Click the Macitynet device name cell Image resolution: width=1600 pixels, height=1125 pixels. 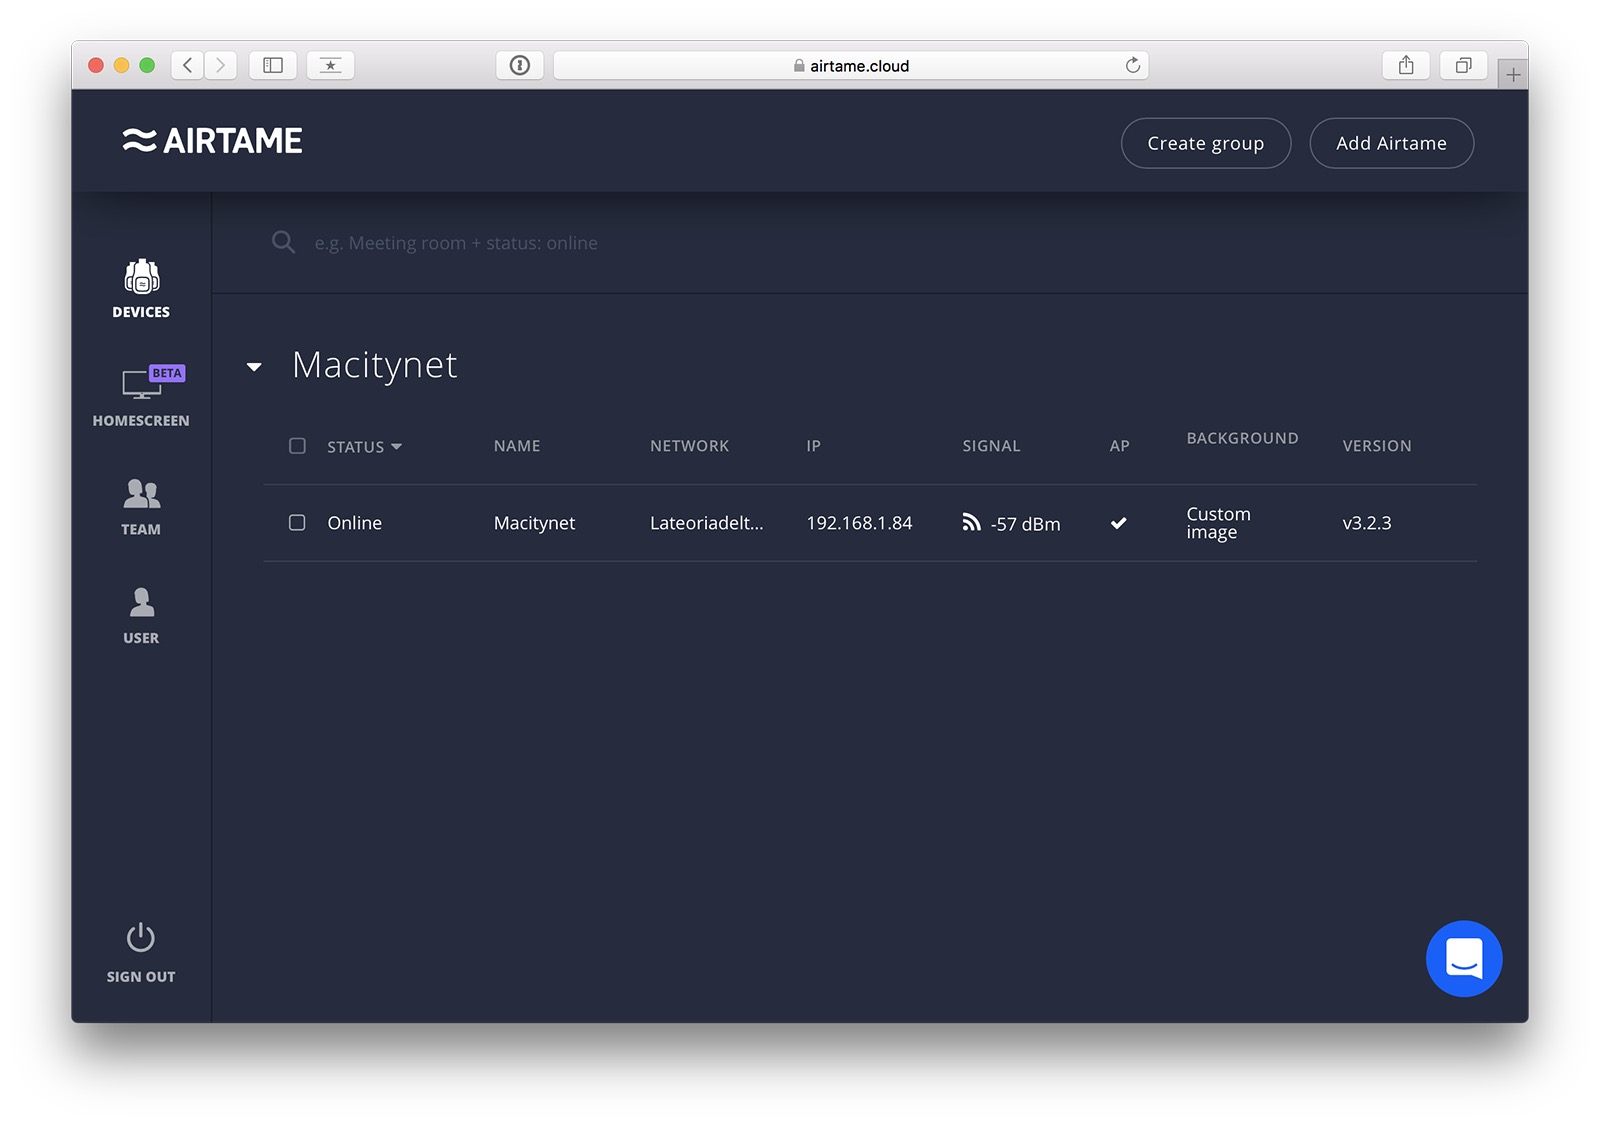[535, 523]
